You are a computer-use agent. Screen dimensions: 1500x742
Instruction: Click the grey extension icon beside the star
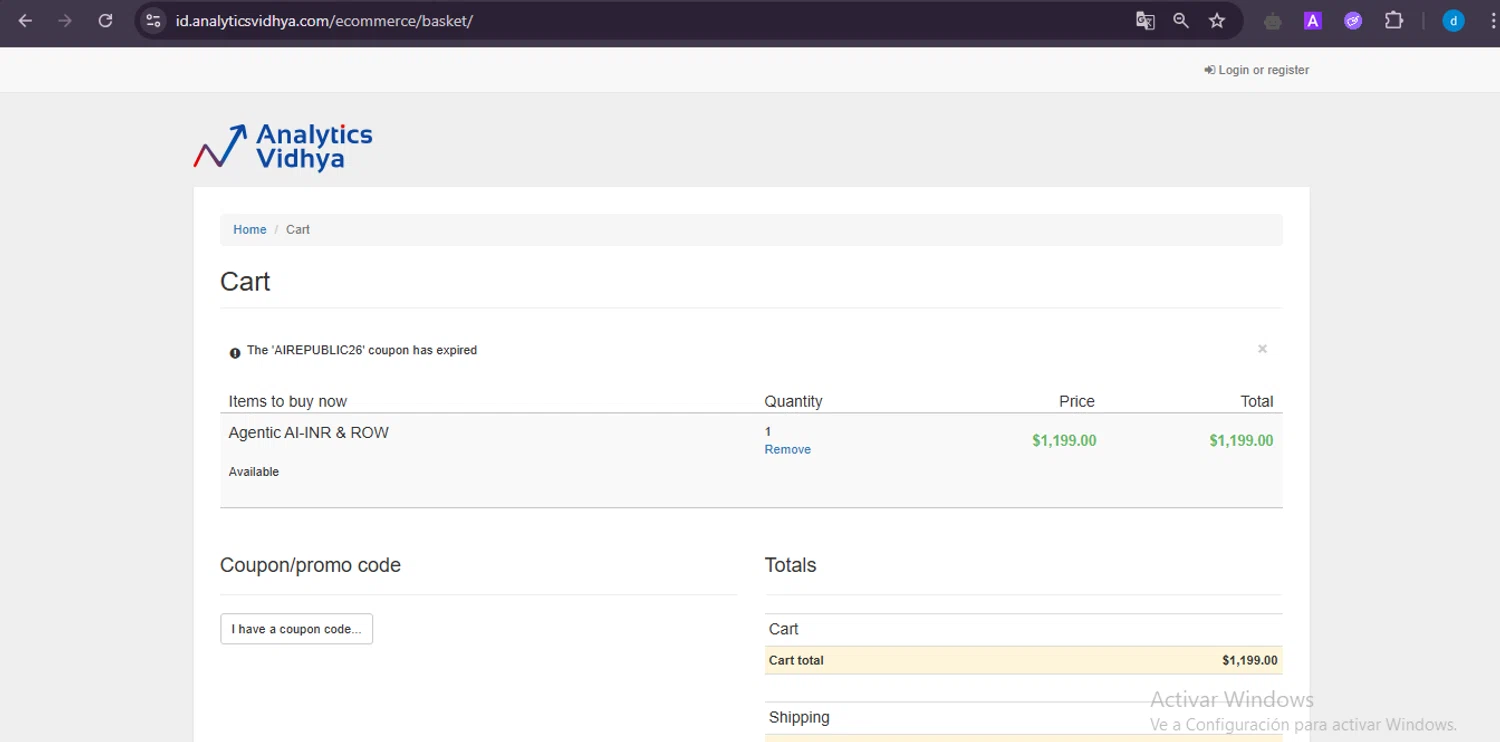pyautogui.click(x=1273, y=21)
